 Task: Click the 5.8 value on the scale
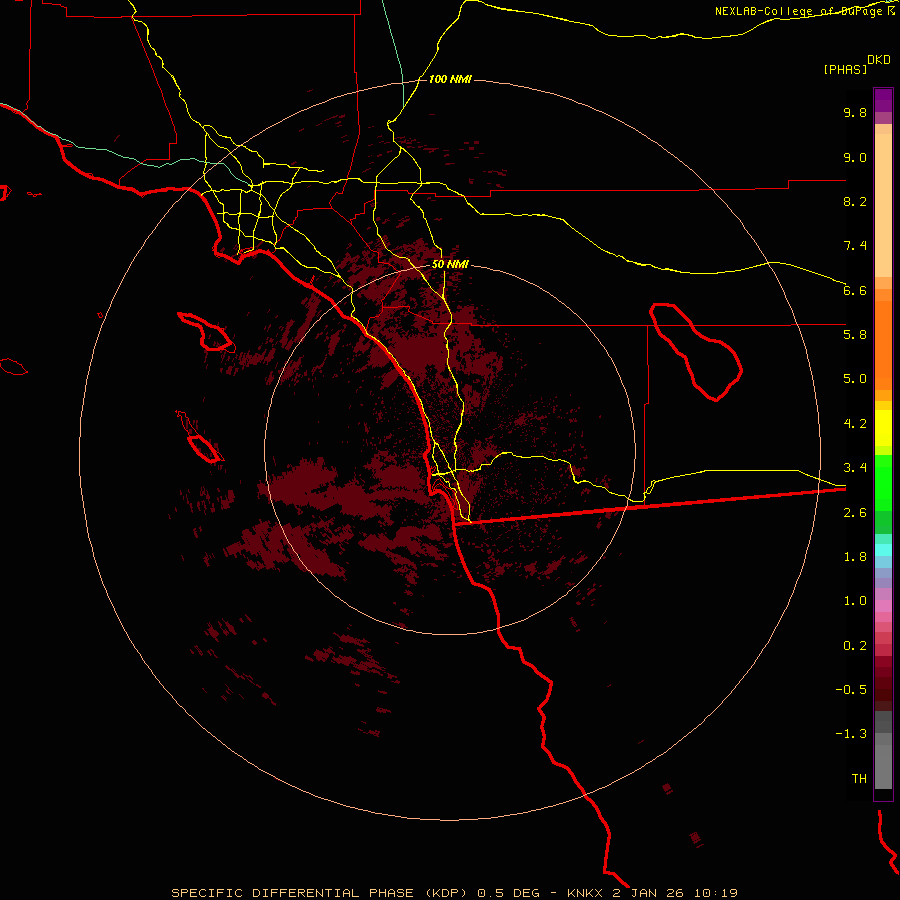(855, 335)
